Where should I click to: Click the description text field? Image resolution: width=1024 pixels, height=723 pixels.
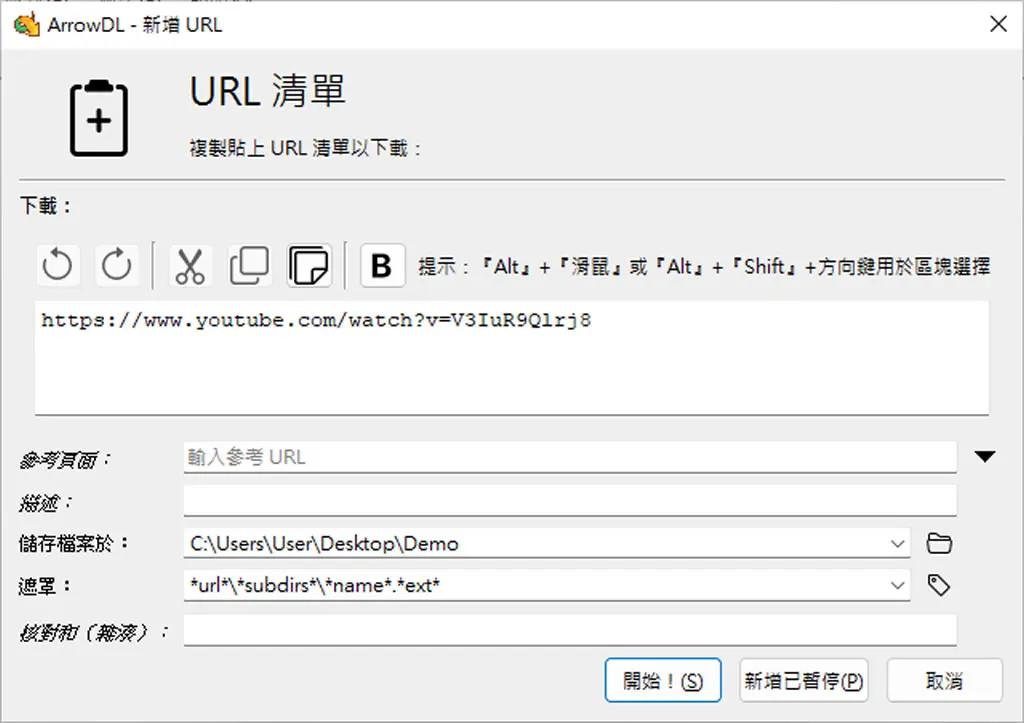[x=569, y=501]
